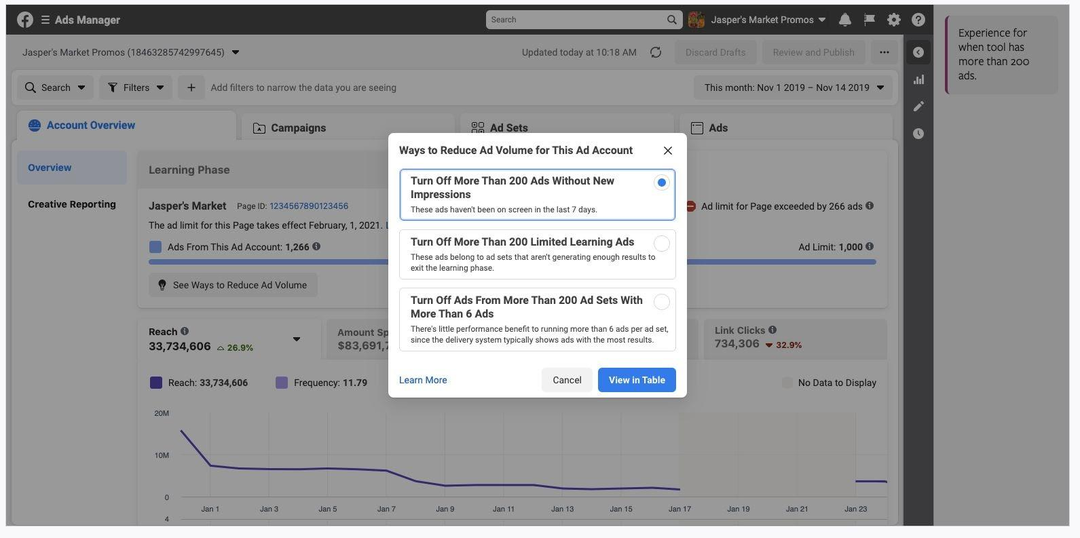Click See Ways to Reduce Ad Volume
Image resolution: width=1080 pixels, height=538 pixels.
click(x=233, y=285)
